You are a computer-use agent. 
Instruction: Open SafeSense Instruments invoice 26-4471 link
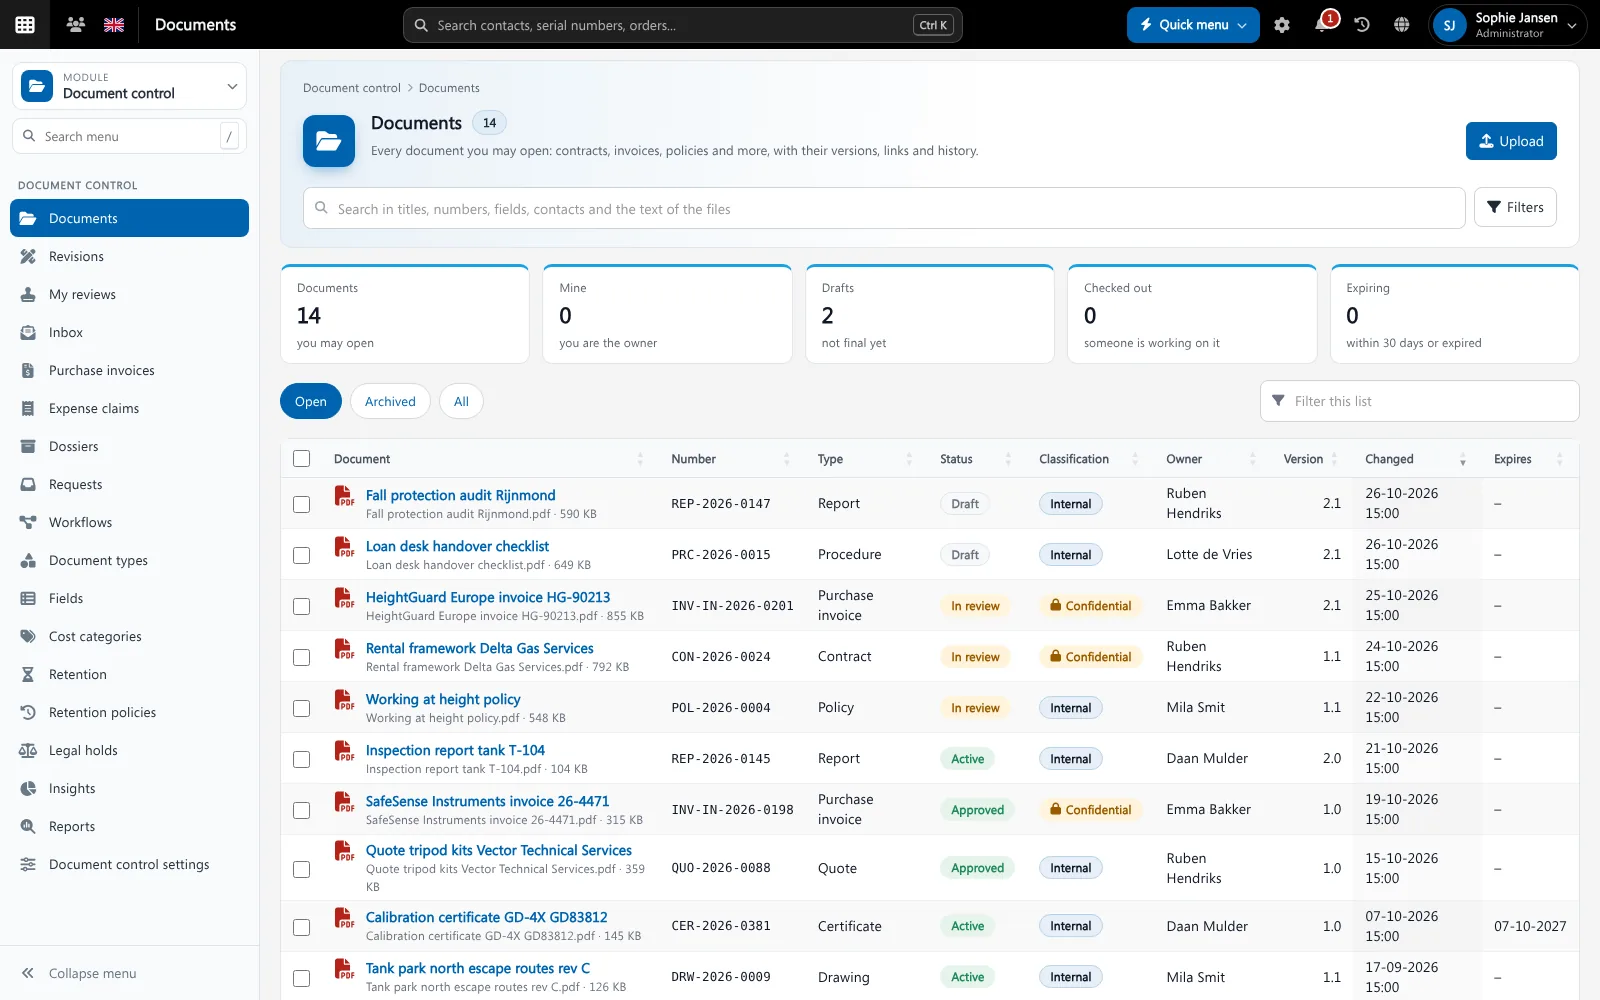[x=487, y=801]
